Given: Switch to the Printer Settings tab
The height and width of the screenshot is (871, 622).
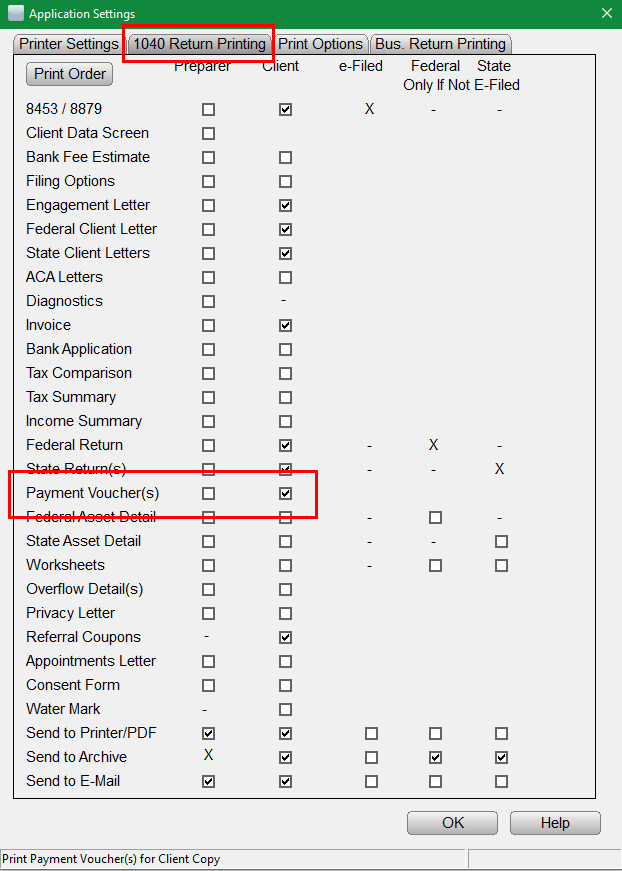Looking at the screenshot, I should click(68, 44).
